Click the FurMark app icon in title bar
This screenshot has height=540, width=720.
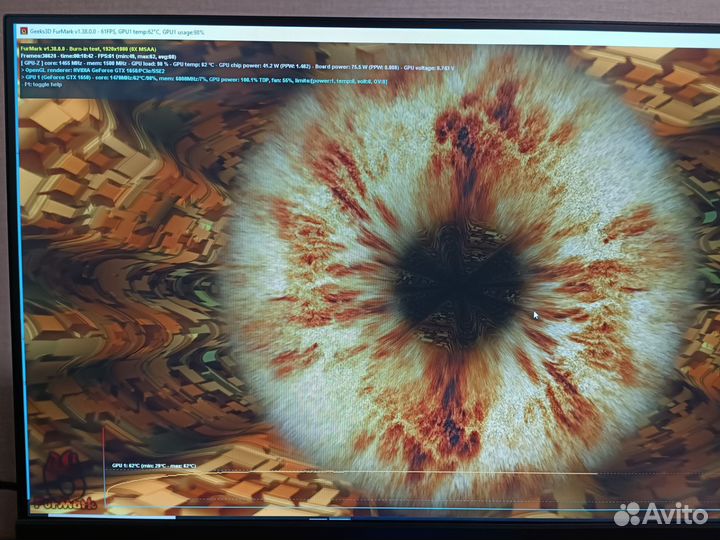click(x=23, y=32)
